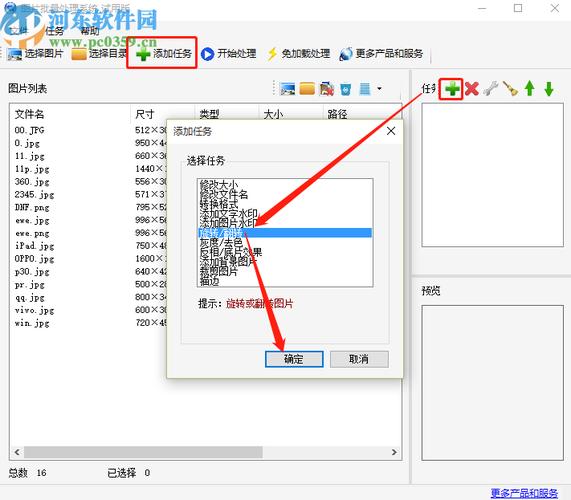Select 描边 in the task list
The height and width of the screenshot is (500, 571).
(x=285, y=280)
